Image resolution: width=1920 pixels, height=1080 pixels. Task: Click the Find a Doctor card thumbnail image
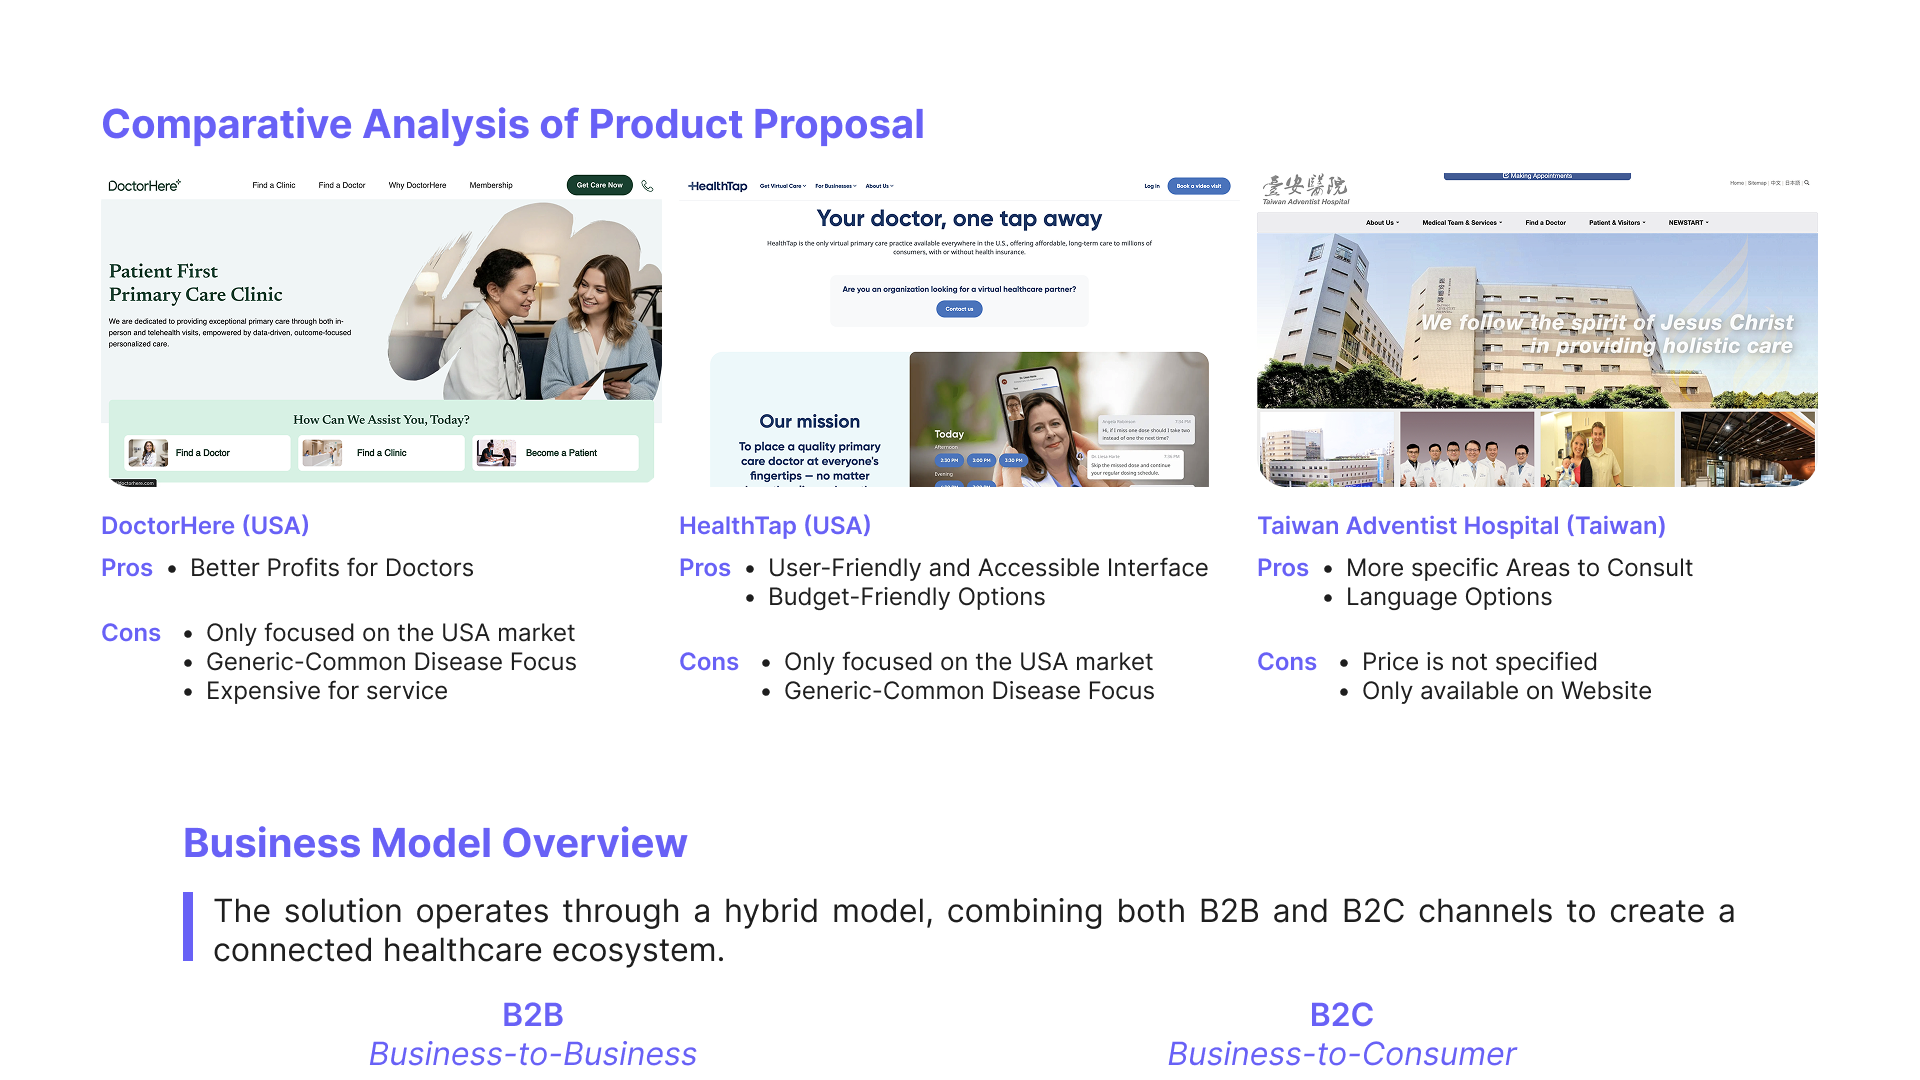coord(148,453)
